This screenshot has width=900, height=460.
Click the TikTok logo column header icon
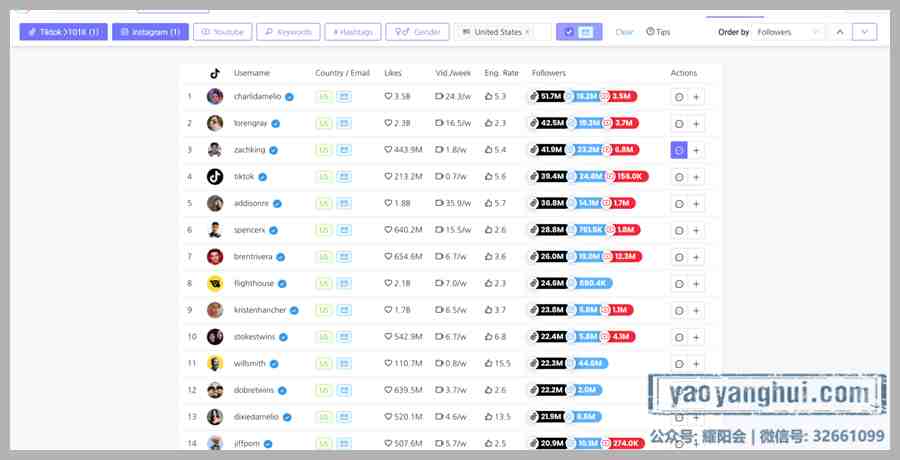click(215, 73)
